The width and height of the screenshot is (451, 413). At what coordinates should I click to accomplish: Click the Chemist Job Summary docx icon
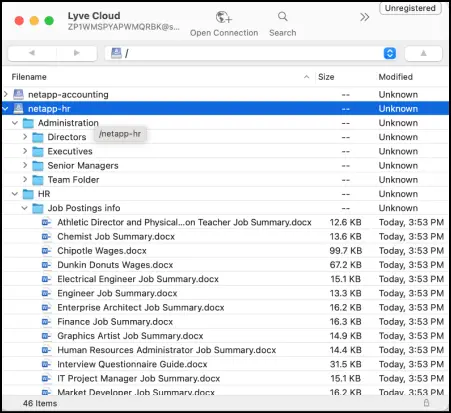[47, 237]
